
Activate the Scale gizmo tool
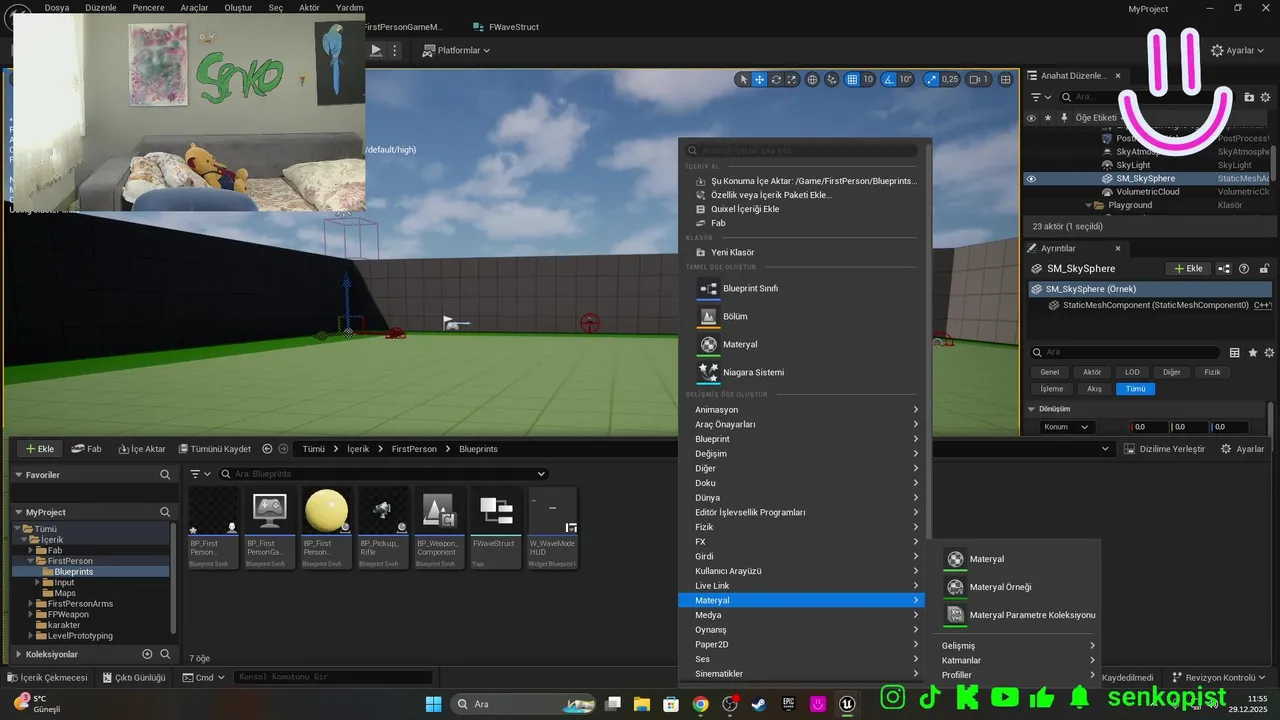[x=792, y=80]
